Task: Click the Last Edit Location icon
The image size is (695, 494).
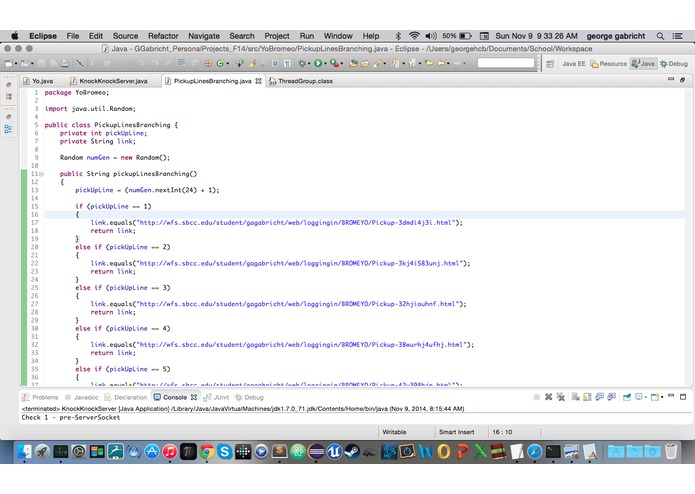Action: 429,64
